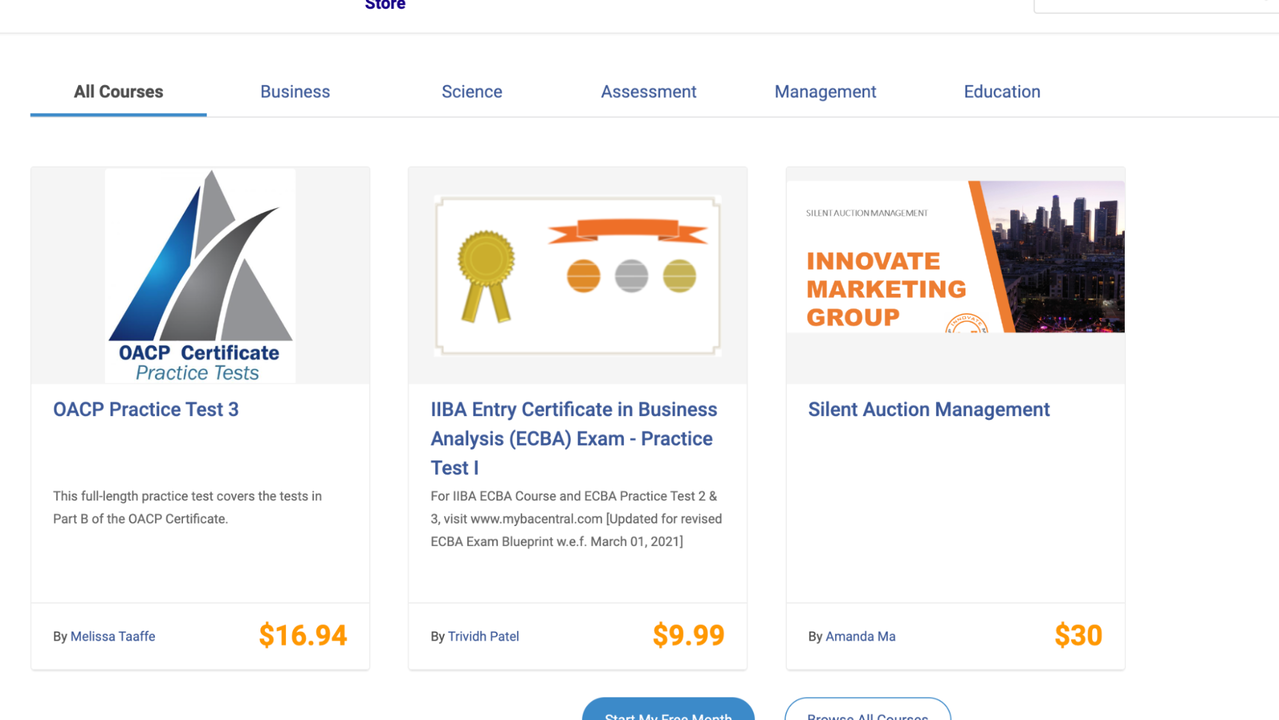Select the Science tab
1279x720 pixels.
472,92
